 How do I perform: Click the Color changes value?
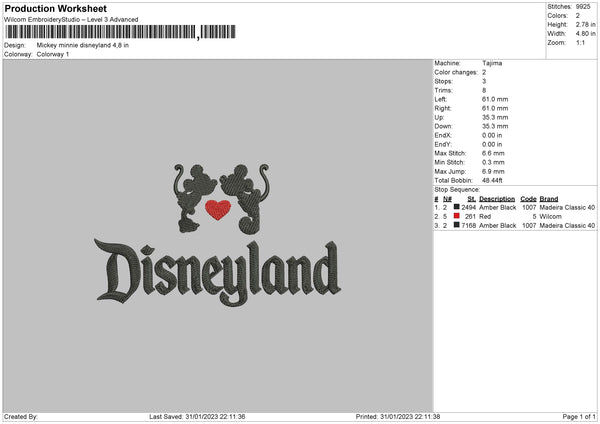484,72
